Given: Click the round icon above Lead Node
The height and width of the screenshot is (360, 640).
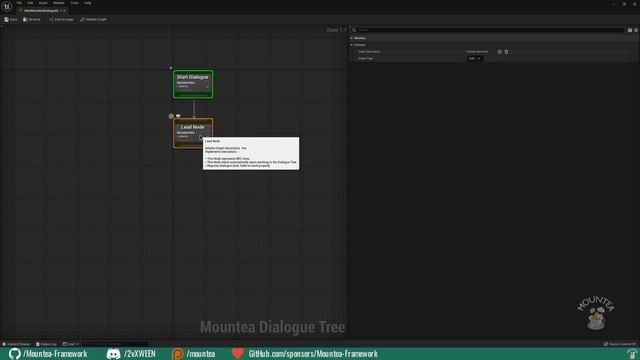Looking at the screenshot, I should coord(171,116).
